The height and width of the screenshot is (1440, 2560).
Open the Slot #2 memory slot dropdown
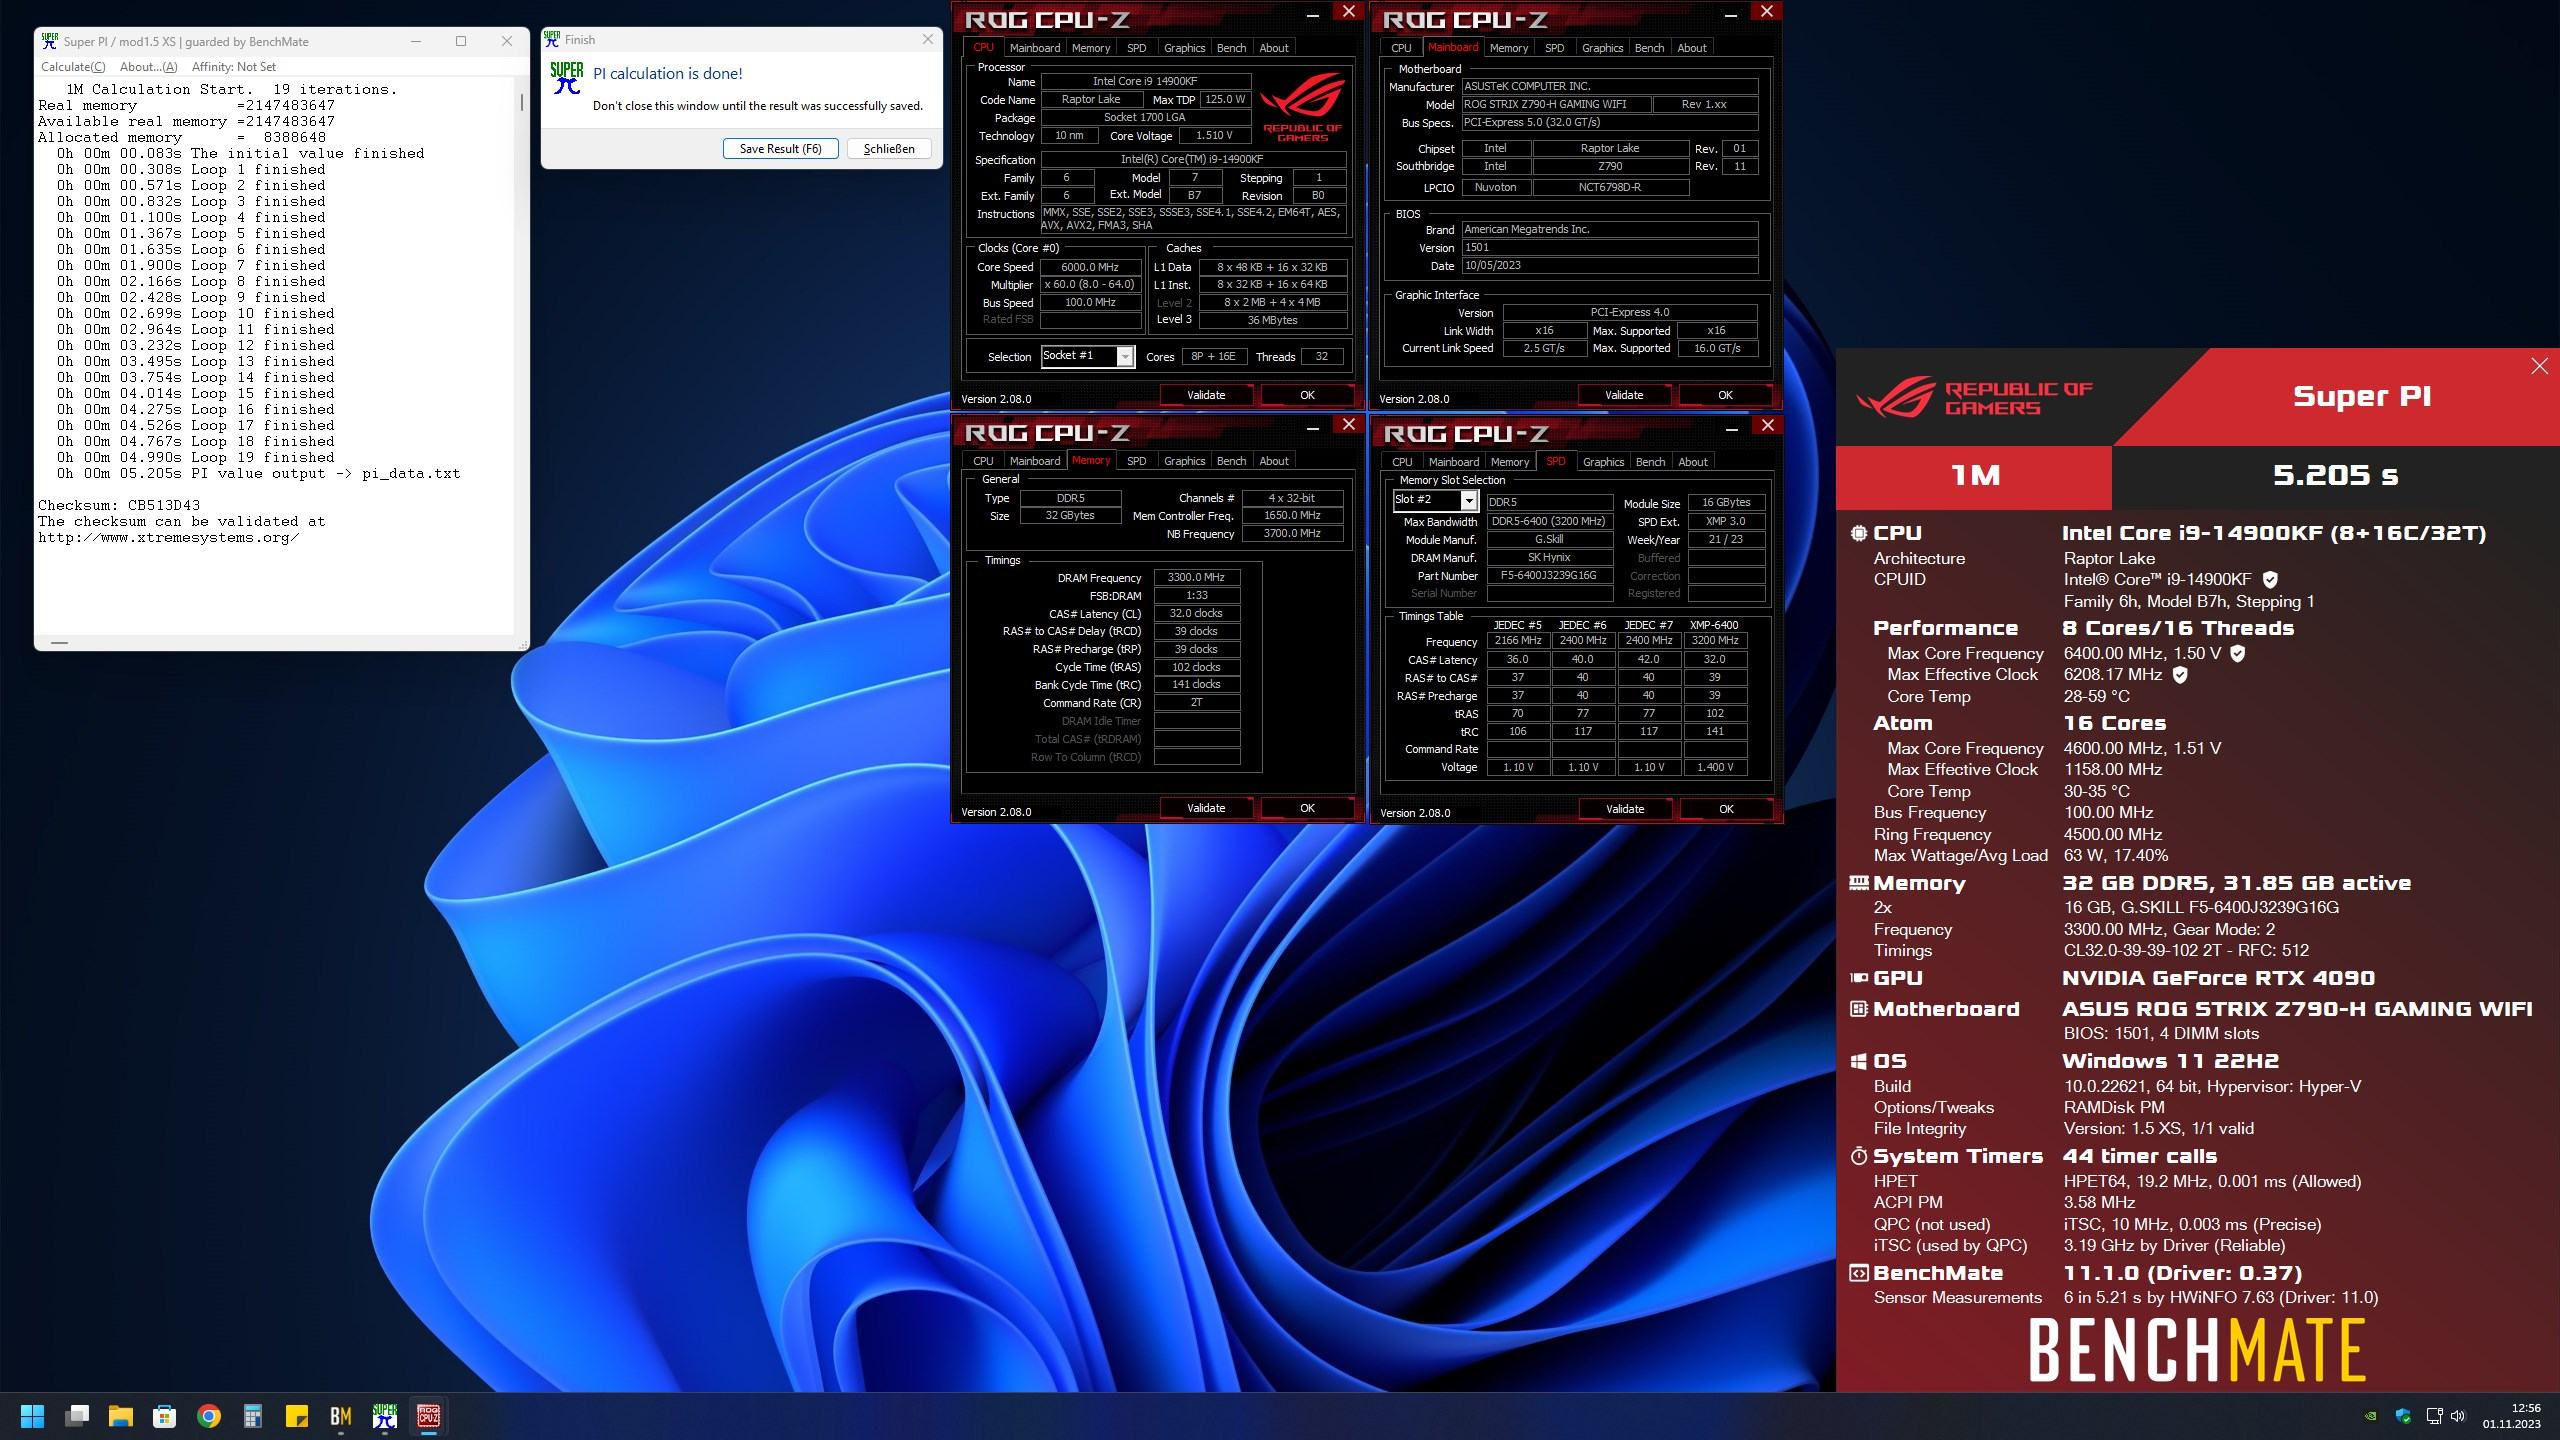(x=1468, y=500)
